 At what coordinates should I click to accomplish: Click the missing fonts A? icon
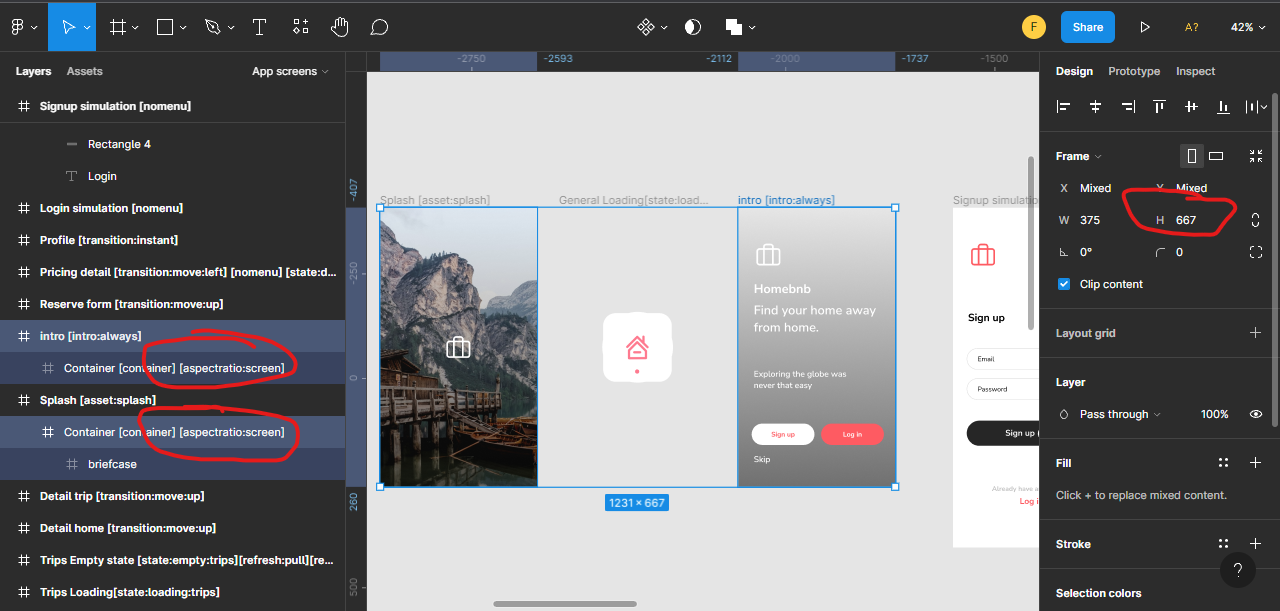pyautogui.click(x=1191, y=27)
